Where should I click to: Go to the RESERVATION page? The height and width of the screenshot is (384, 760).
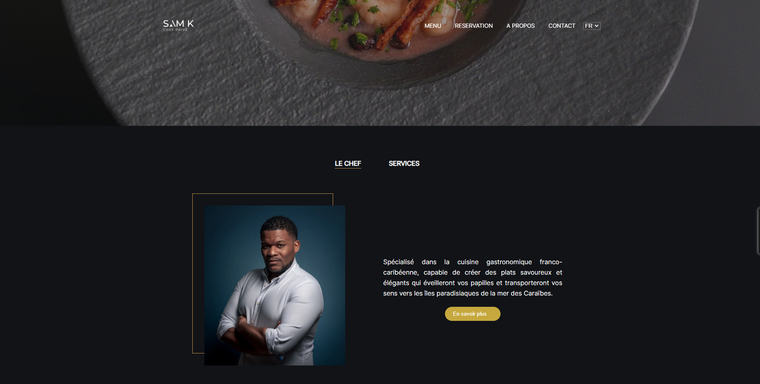pos(474,26)
